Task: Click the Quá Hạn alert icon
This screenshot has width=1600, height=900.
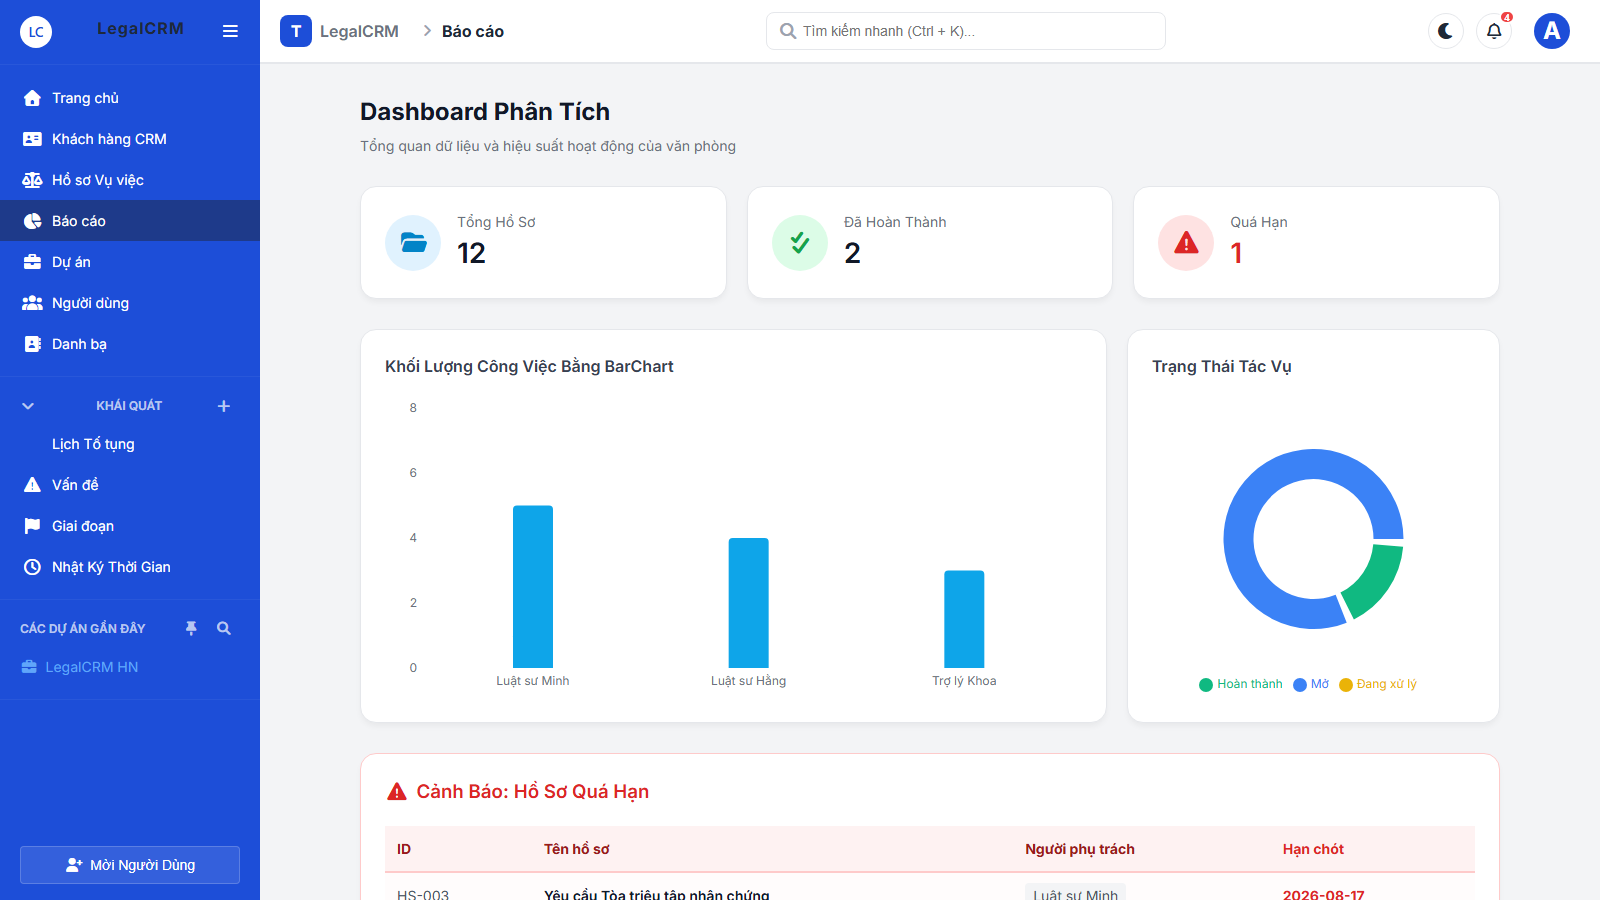Action: [1186, 243]
